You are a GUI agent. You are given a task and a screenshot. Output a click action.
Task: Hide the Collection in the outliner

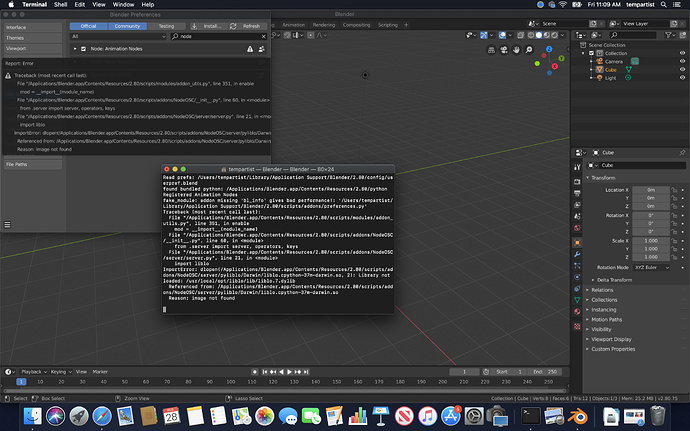[682, 53]
